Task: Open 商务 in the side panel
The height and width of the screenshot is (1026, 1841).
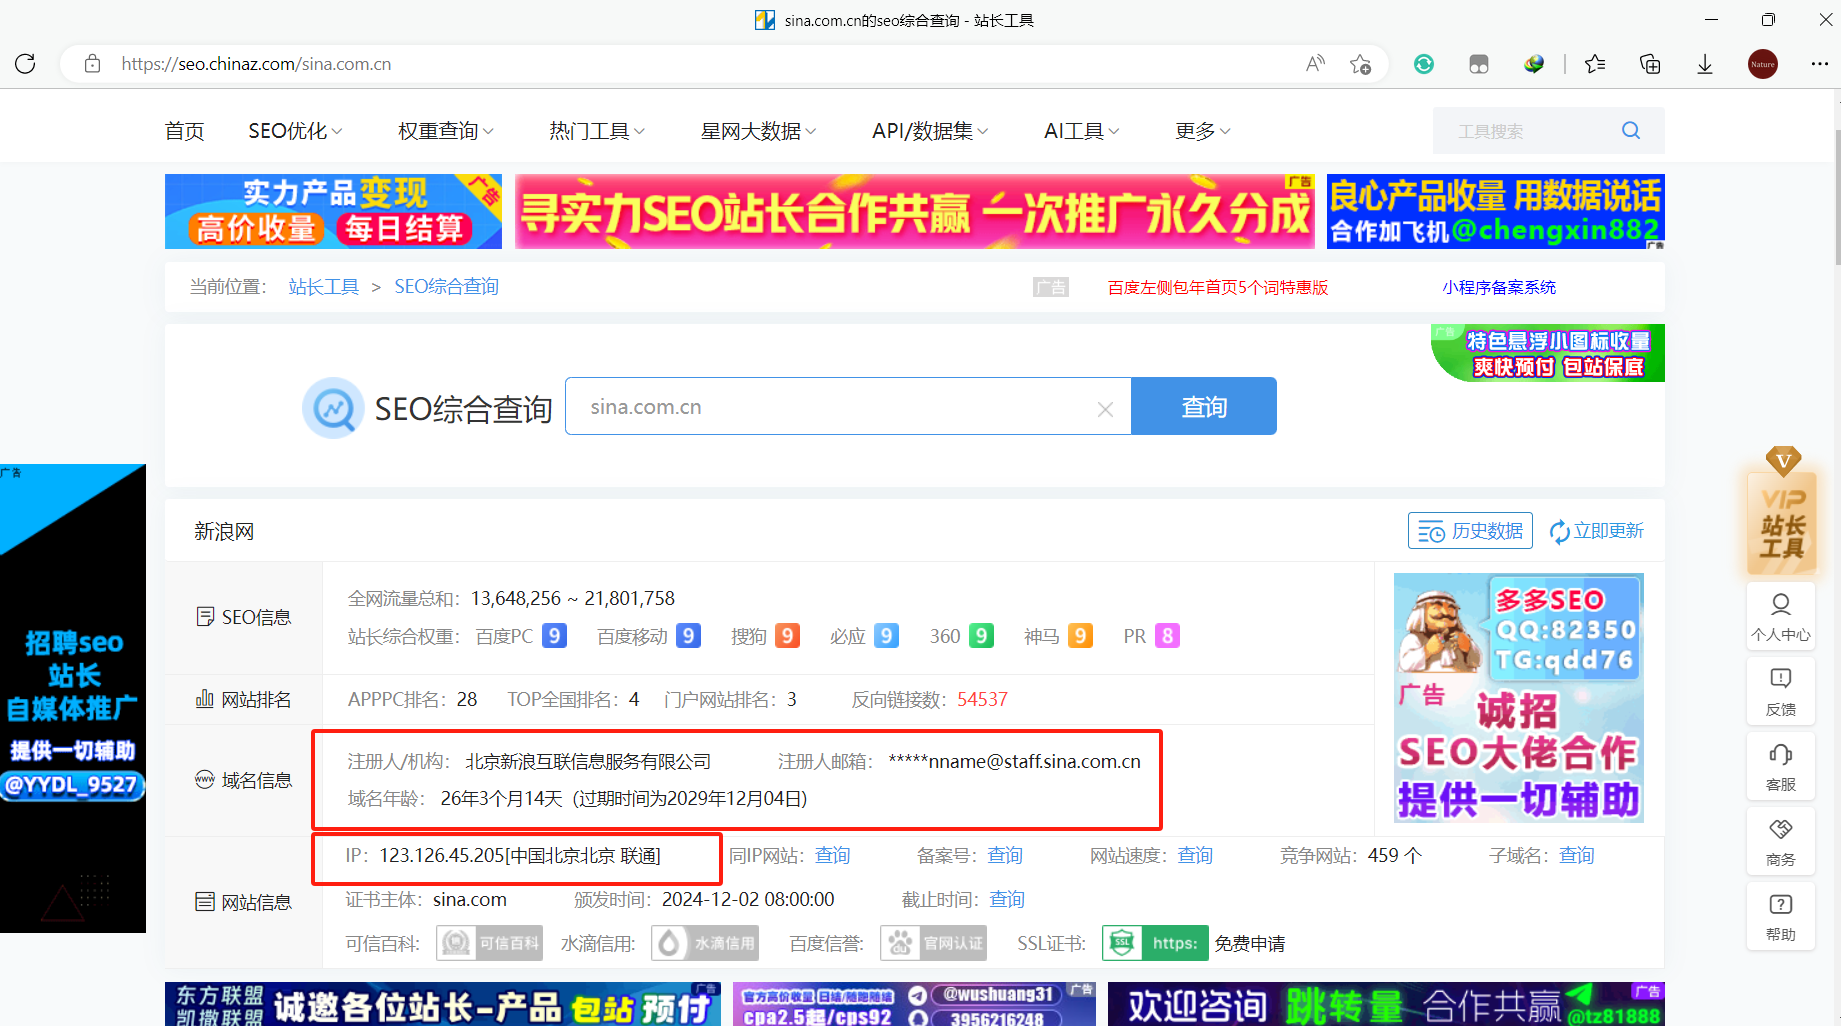Action: pos(1781,843)
